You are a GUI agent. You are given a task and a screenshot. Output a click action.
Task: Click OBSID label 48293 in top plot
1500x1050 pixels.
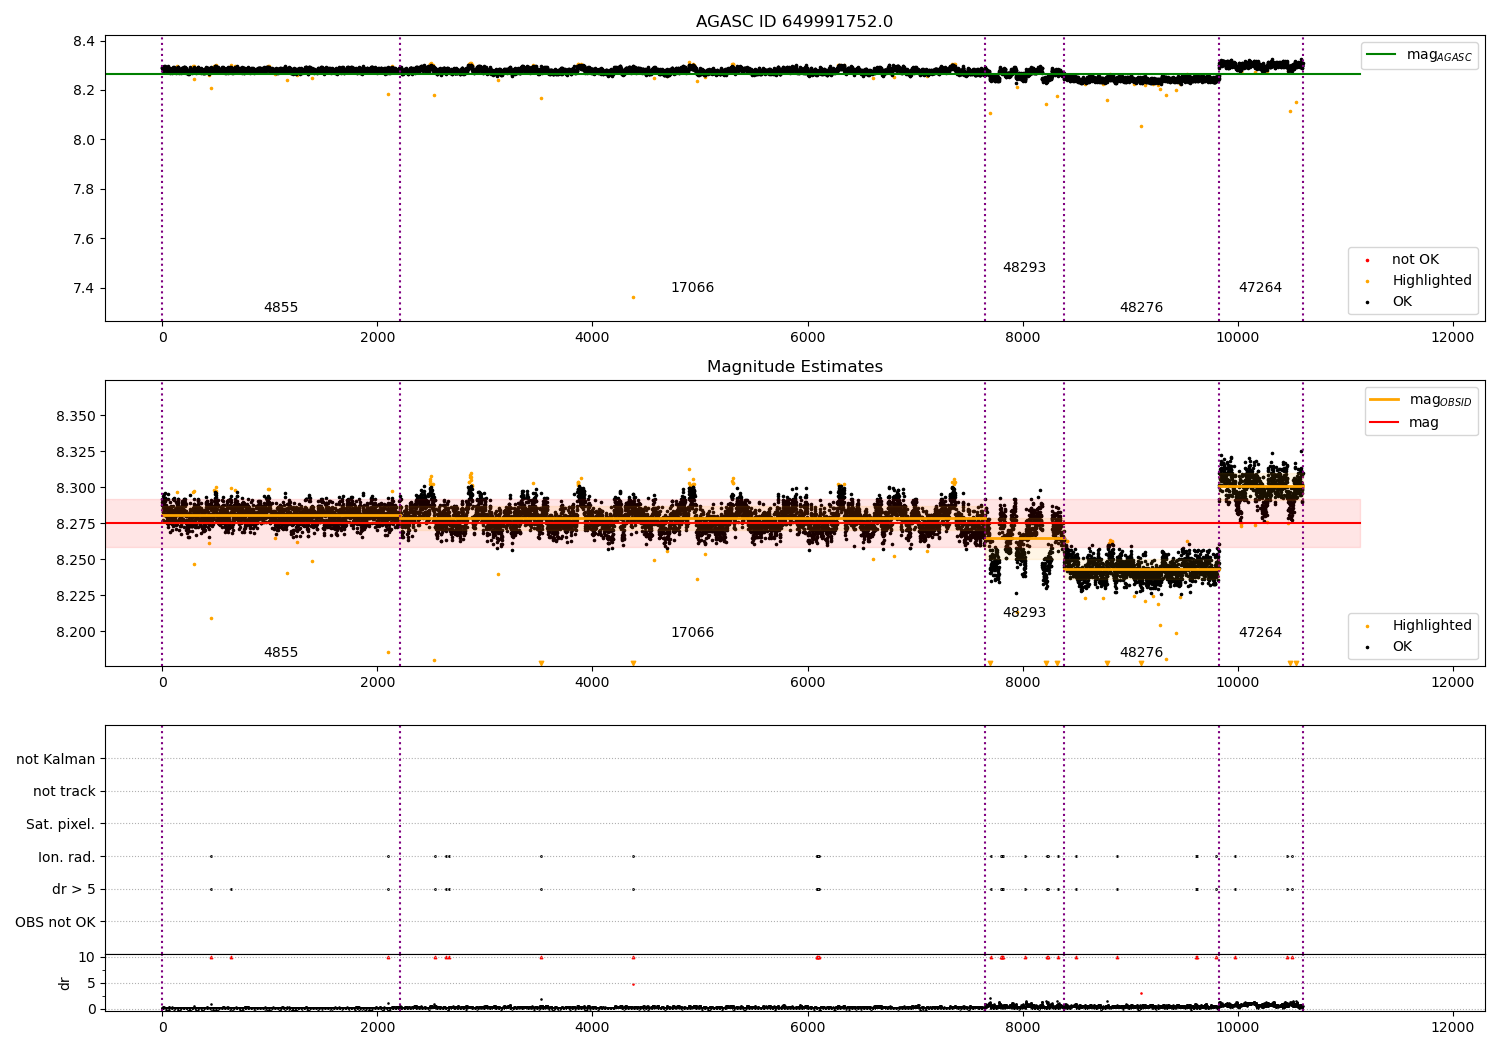[x=1024, y=268]
